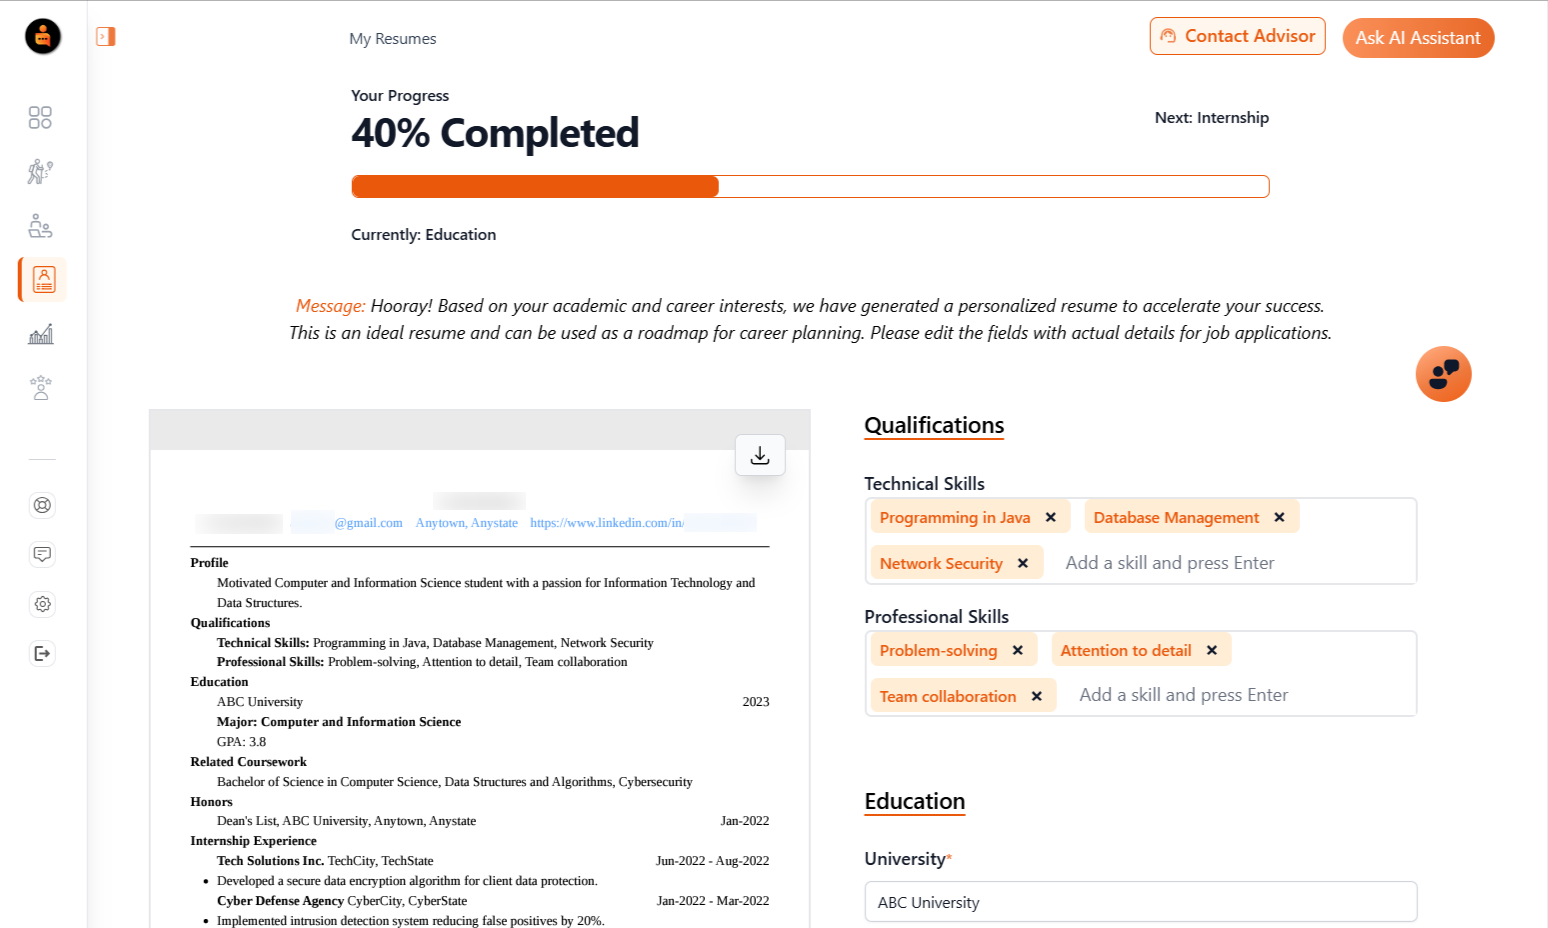Image resolution: width=1548 pixels, height=928 pixels.
Task: Remove the Problem-solving skill tag
Action: (x=1018, y=650)
